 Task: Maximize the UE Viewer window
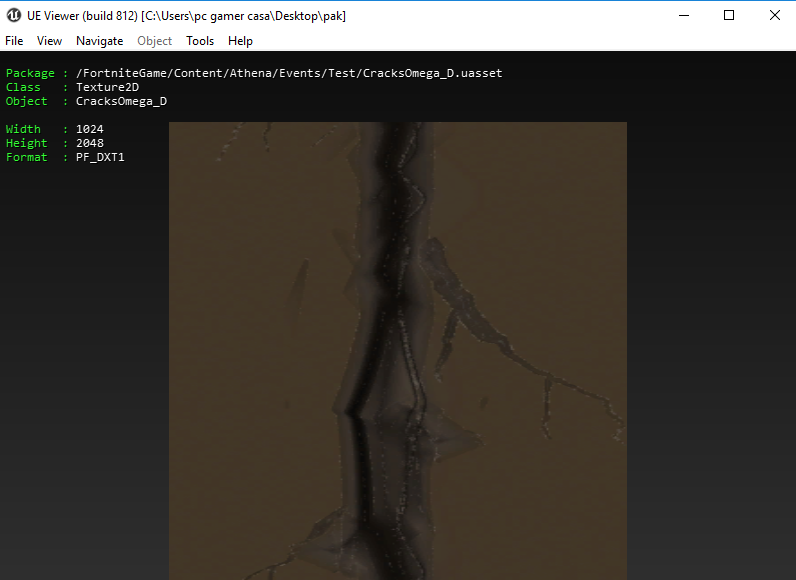point(729,15)
